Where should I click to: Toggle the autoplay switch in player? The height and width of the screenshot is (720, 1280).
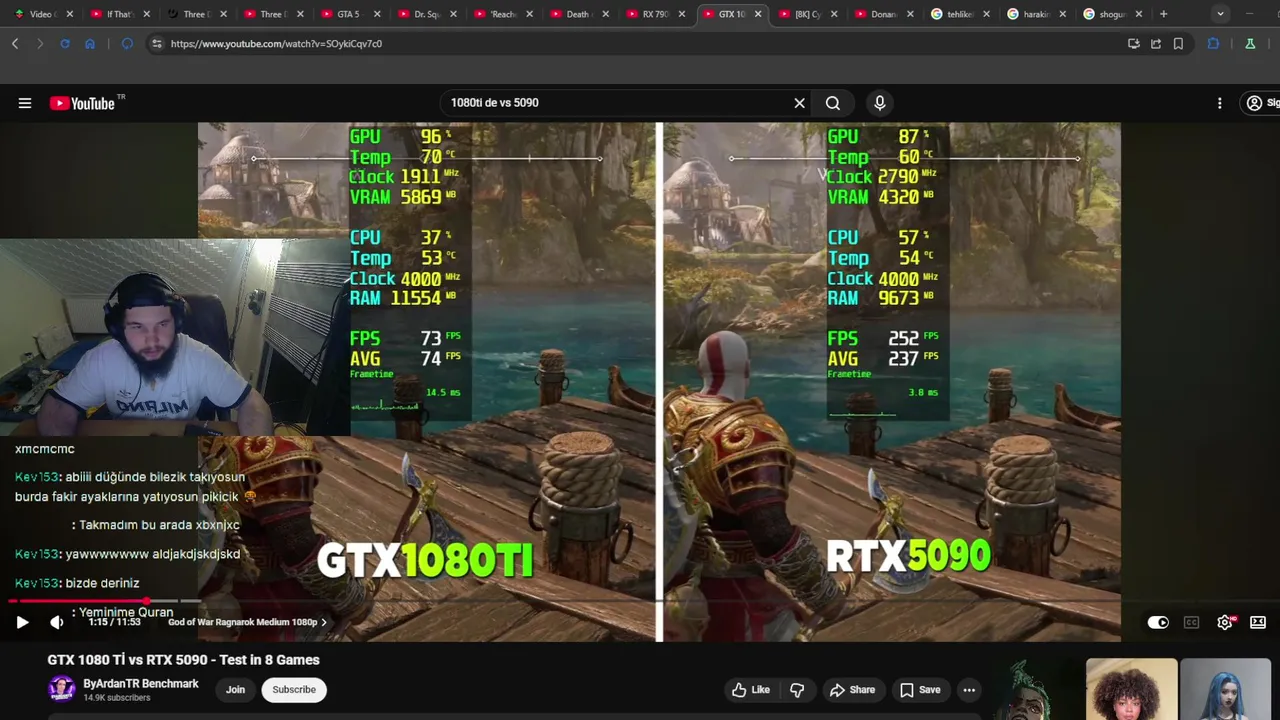click(1158, 622)
